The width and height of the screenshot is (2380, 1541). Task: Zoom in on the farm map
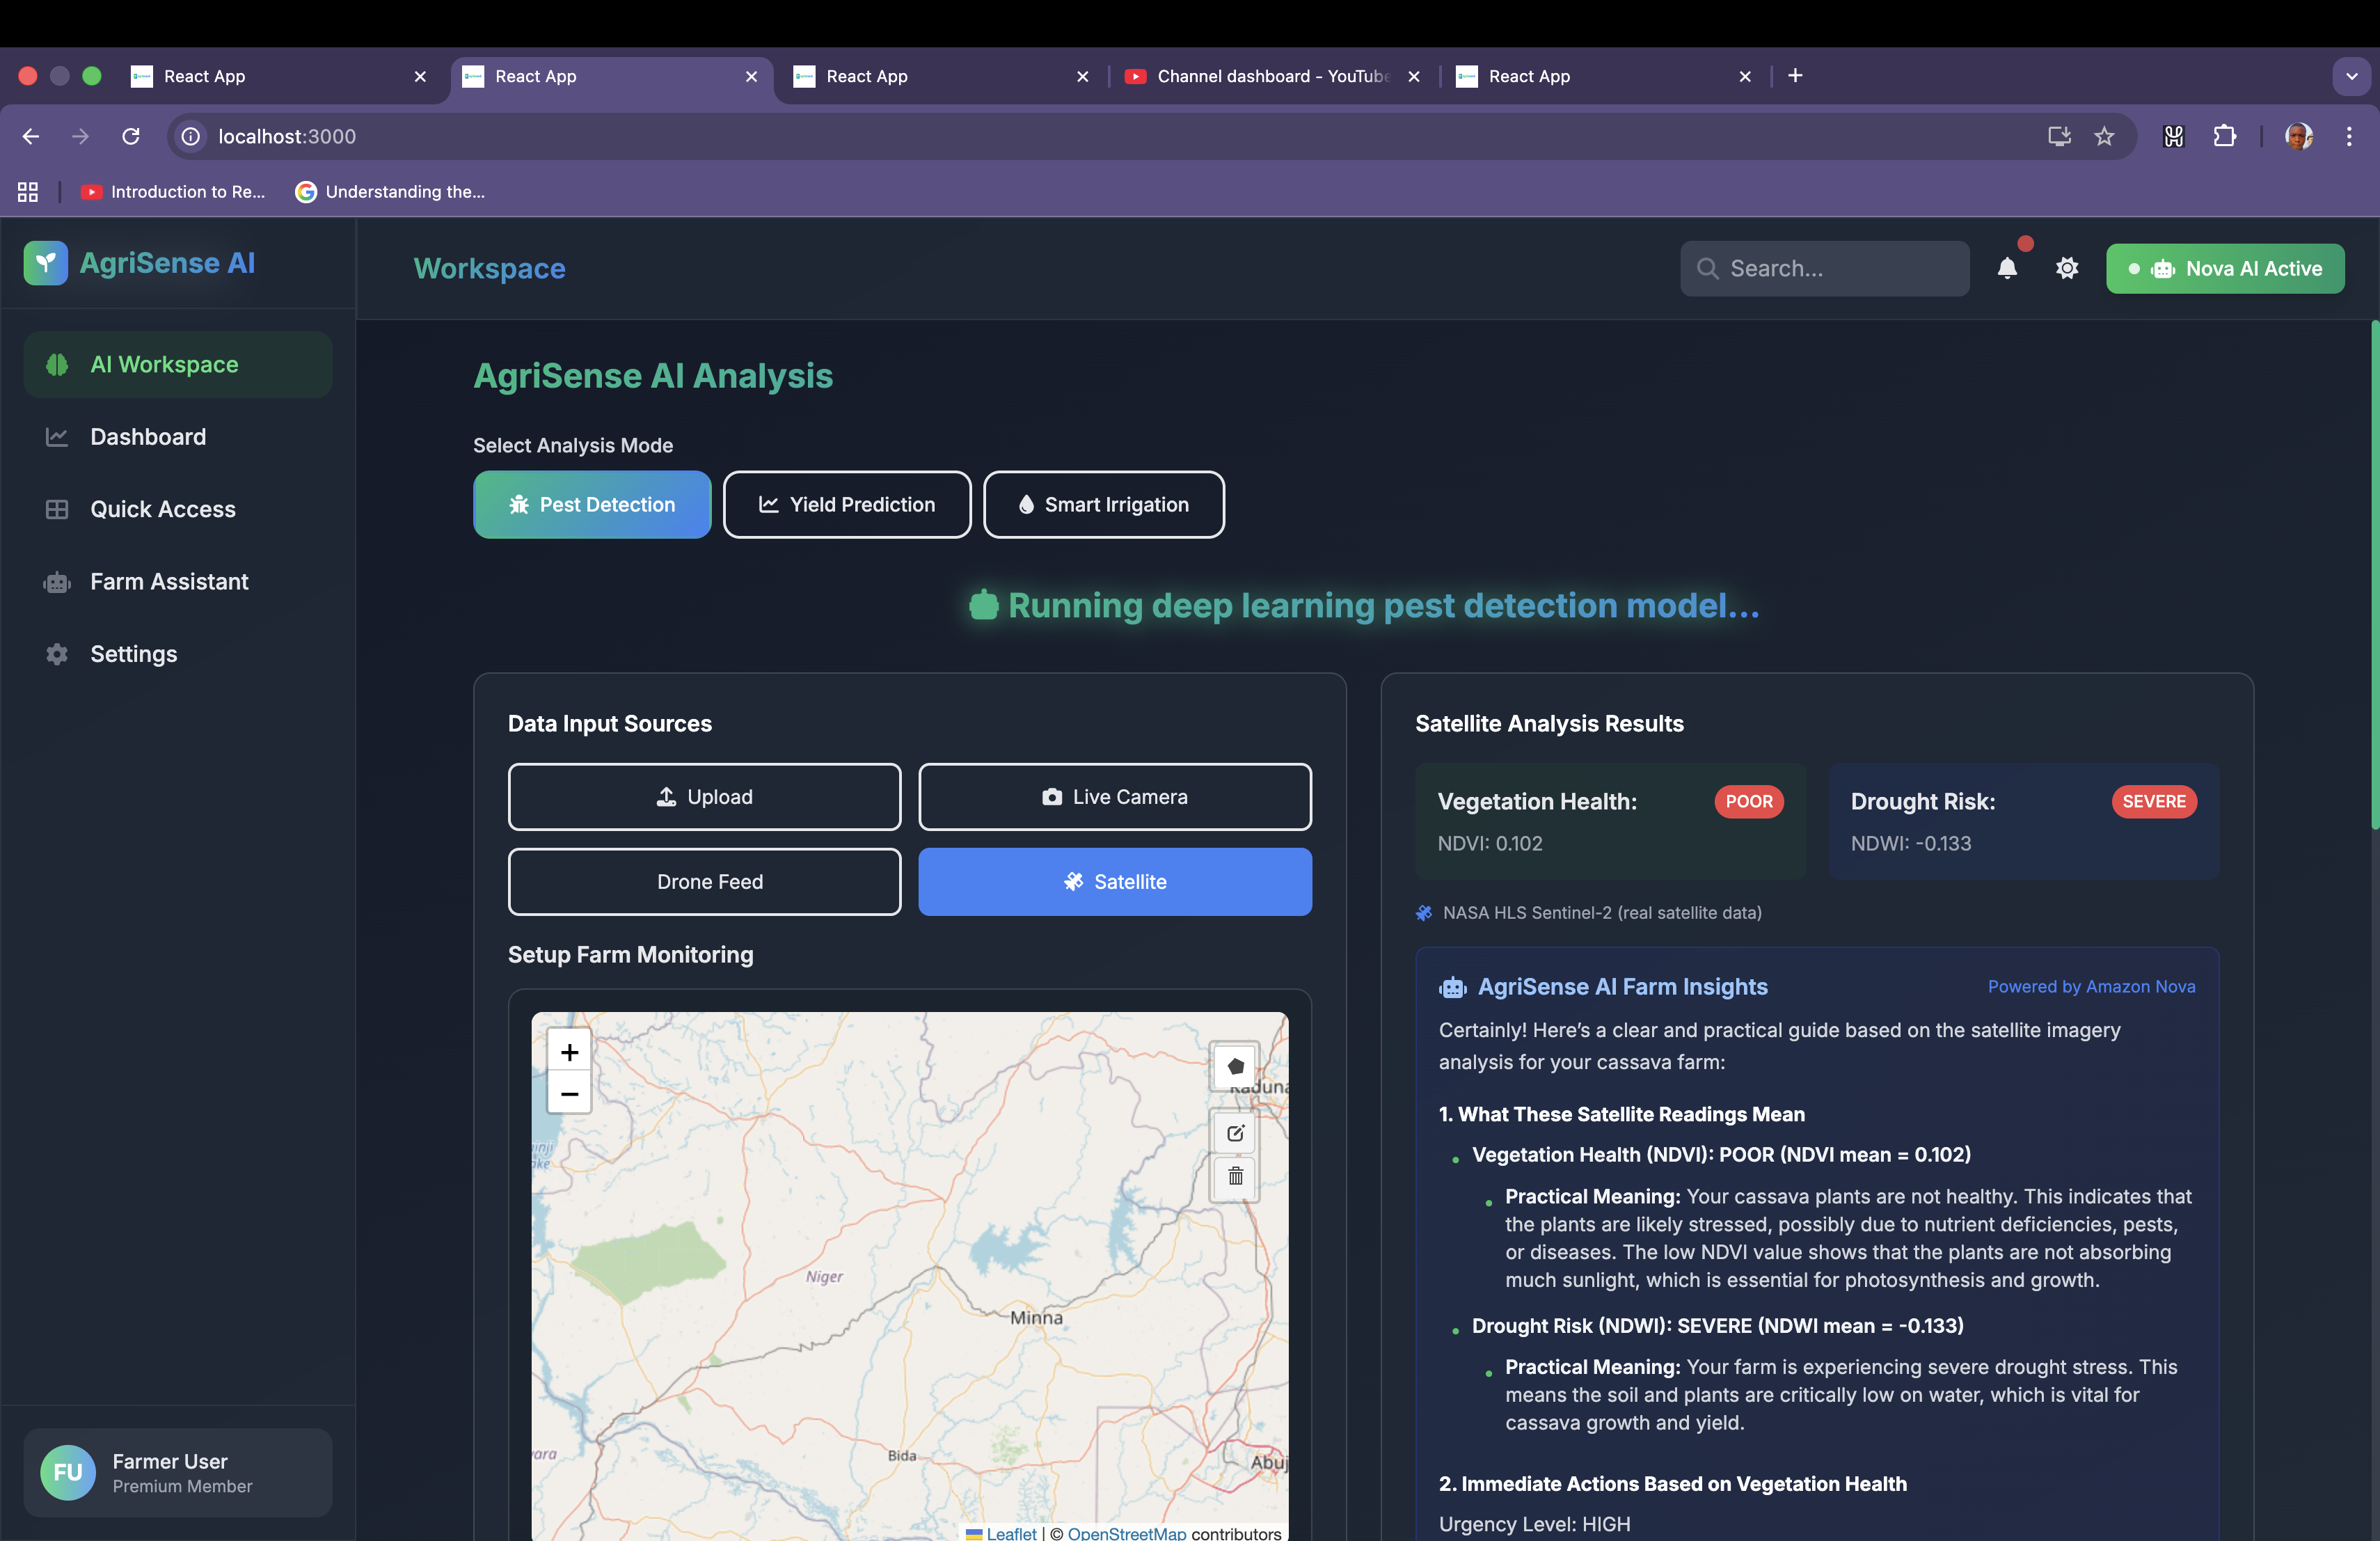pos(569,1052)
